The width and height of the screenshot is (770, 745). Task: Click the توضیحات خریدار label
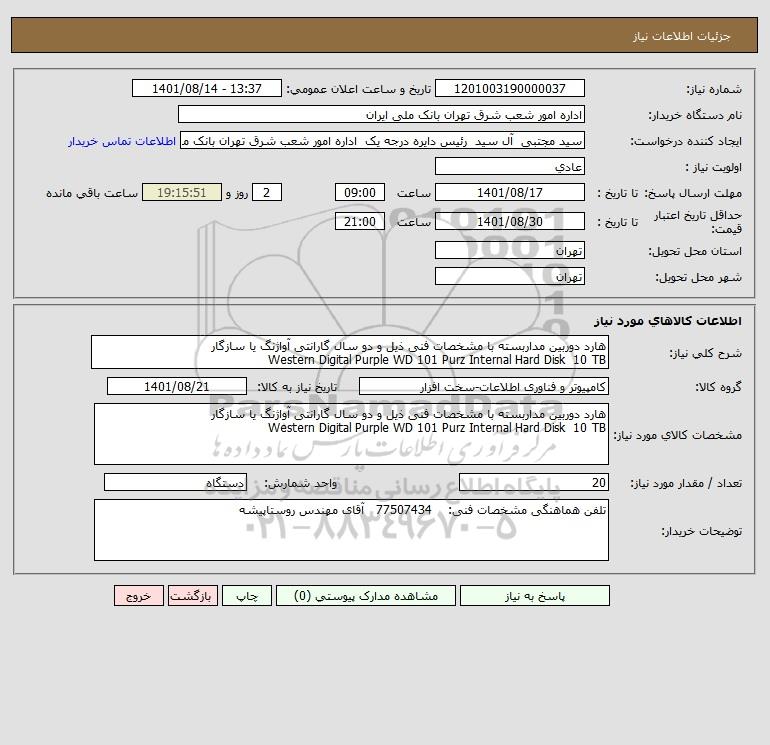click(x=702, y=531)
